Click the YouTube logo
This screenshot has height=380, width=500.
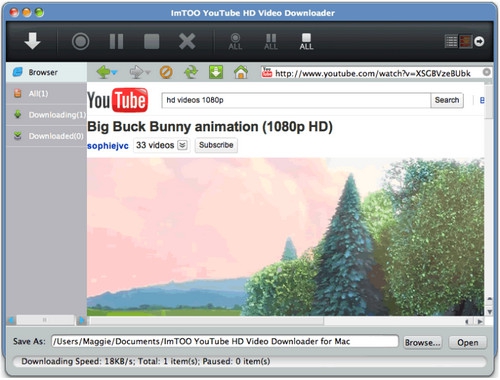point(118,100)
